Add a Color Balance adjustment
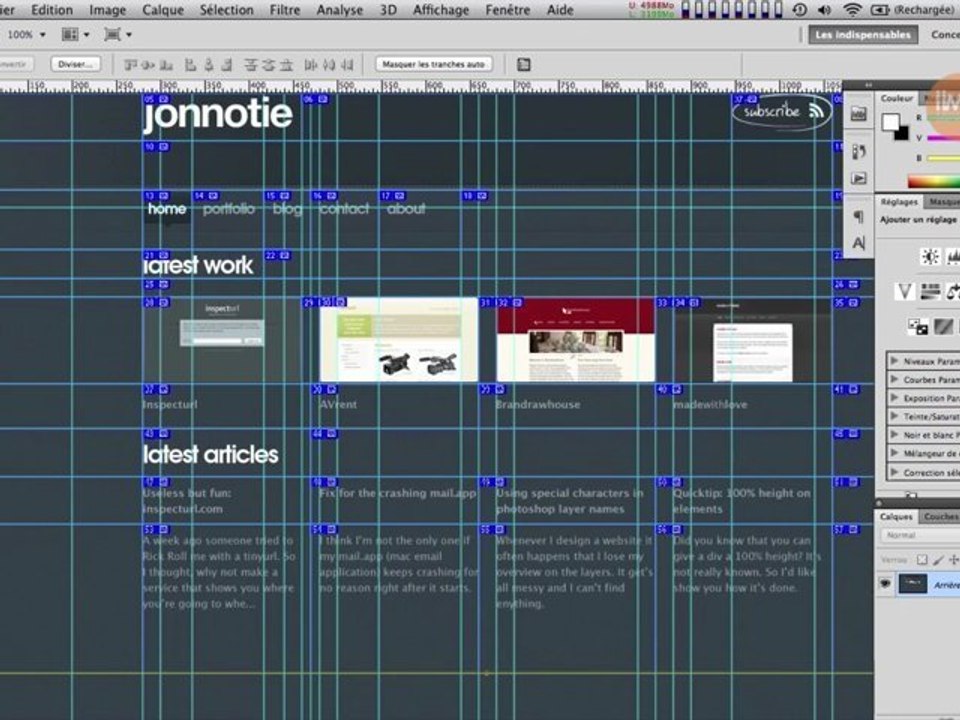The height and width of the screenshot is (720, 960). pos(953,291)
